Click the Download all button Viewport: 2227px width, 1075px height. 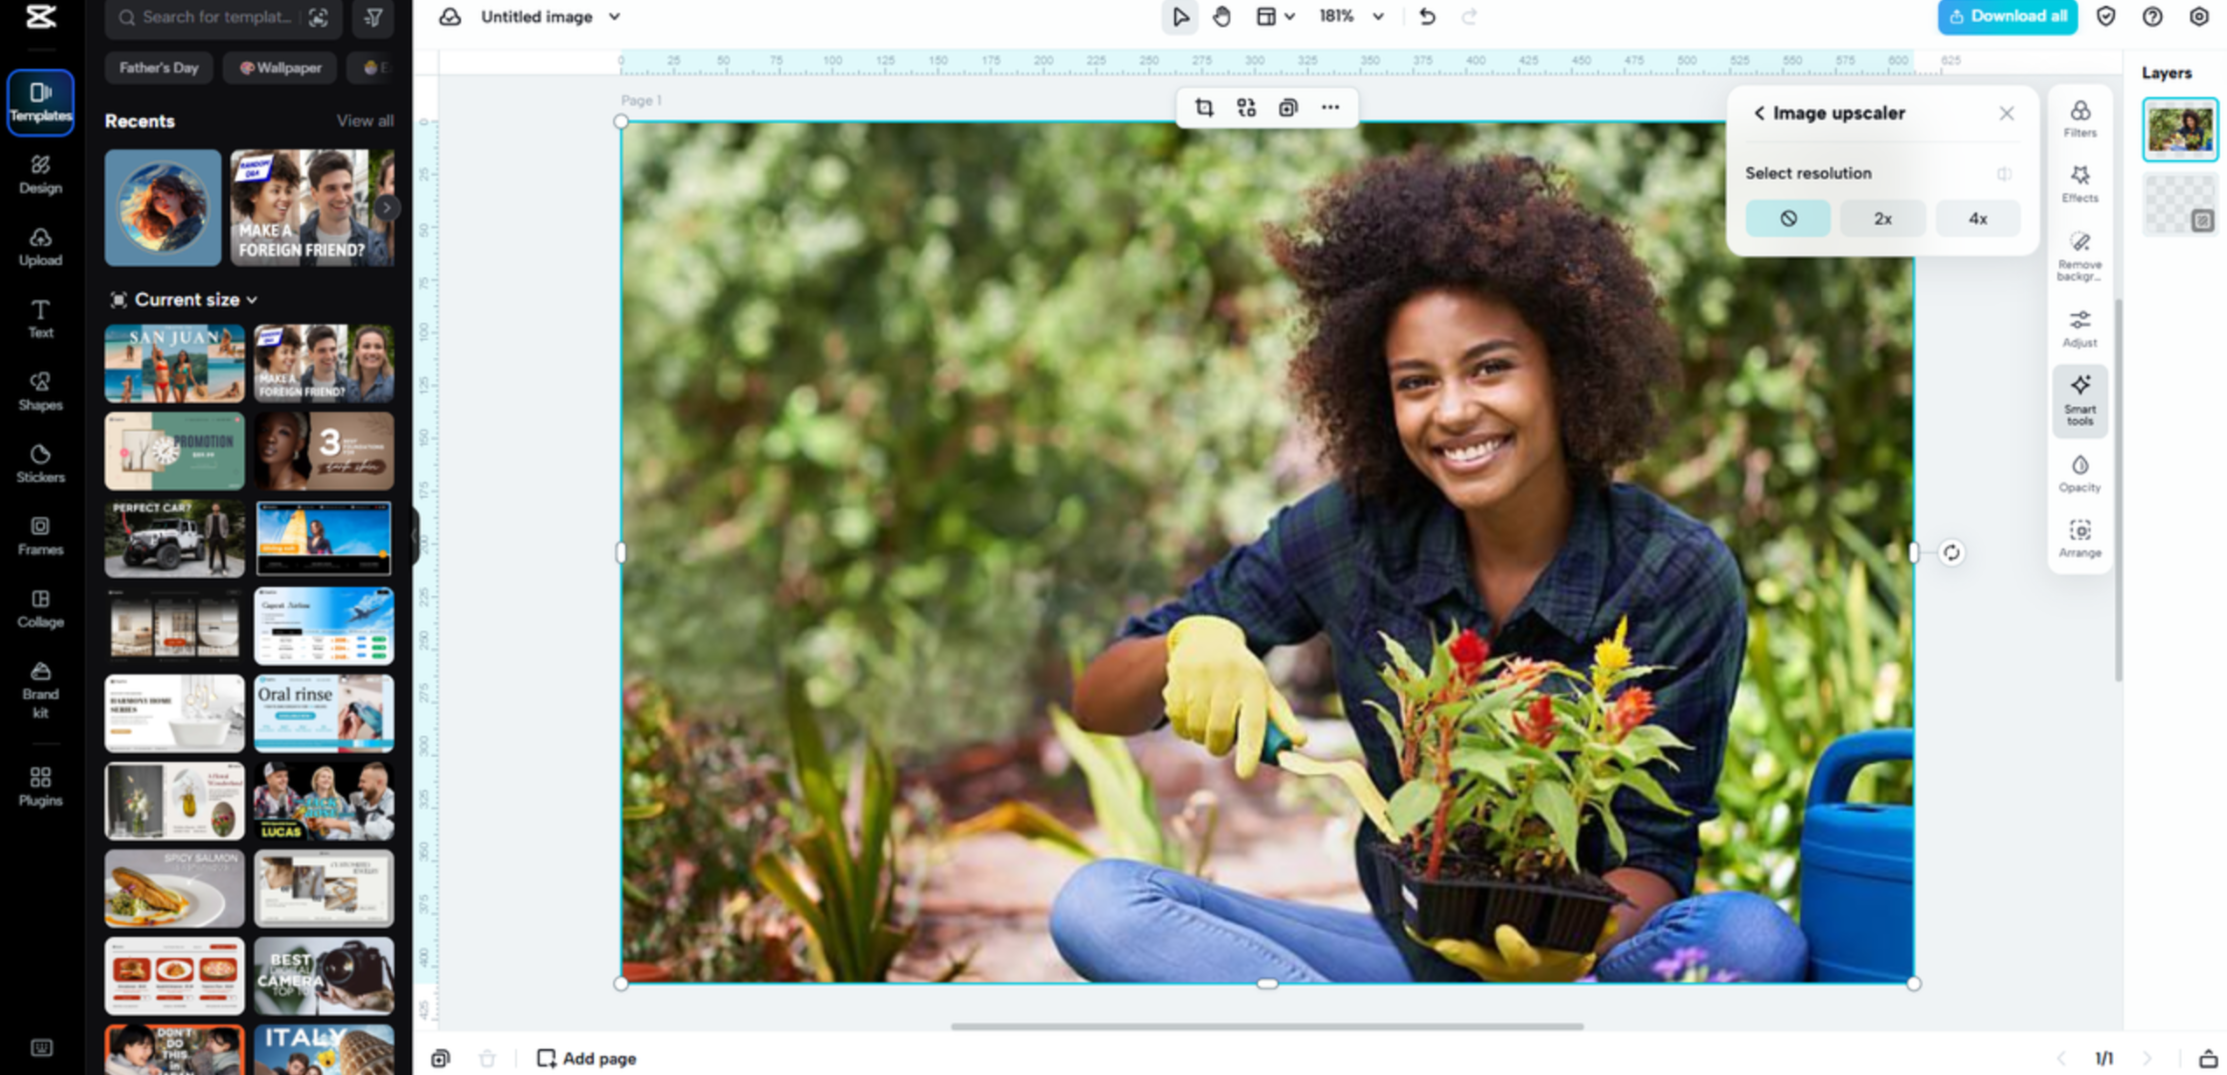[x=2007, y=17]
